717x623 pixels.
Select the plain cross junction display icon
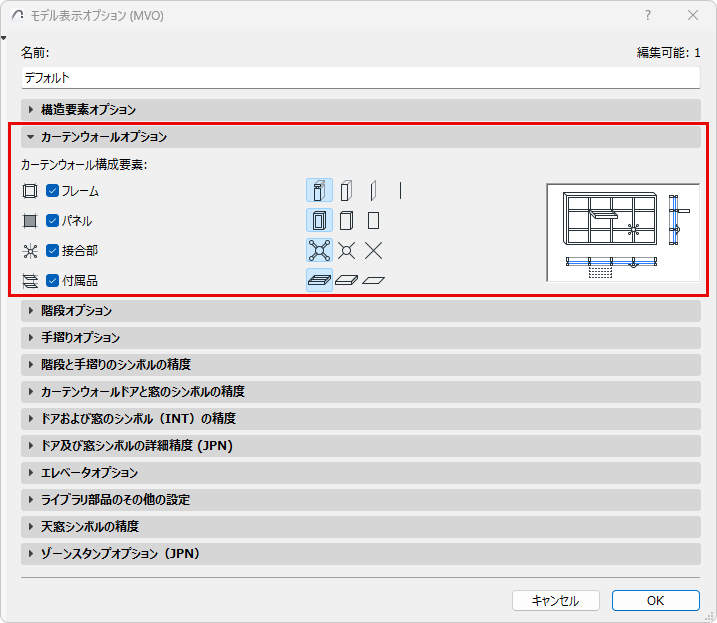[373, 251]
